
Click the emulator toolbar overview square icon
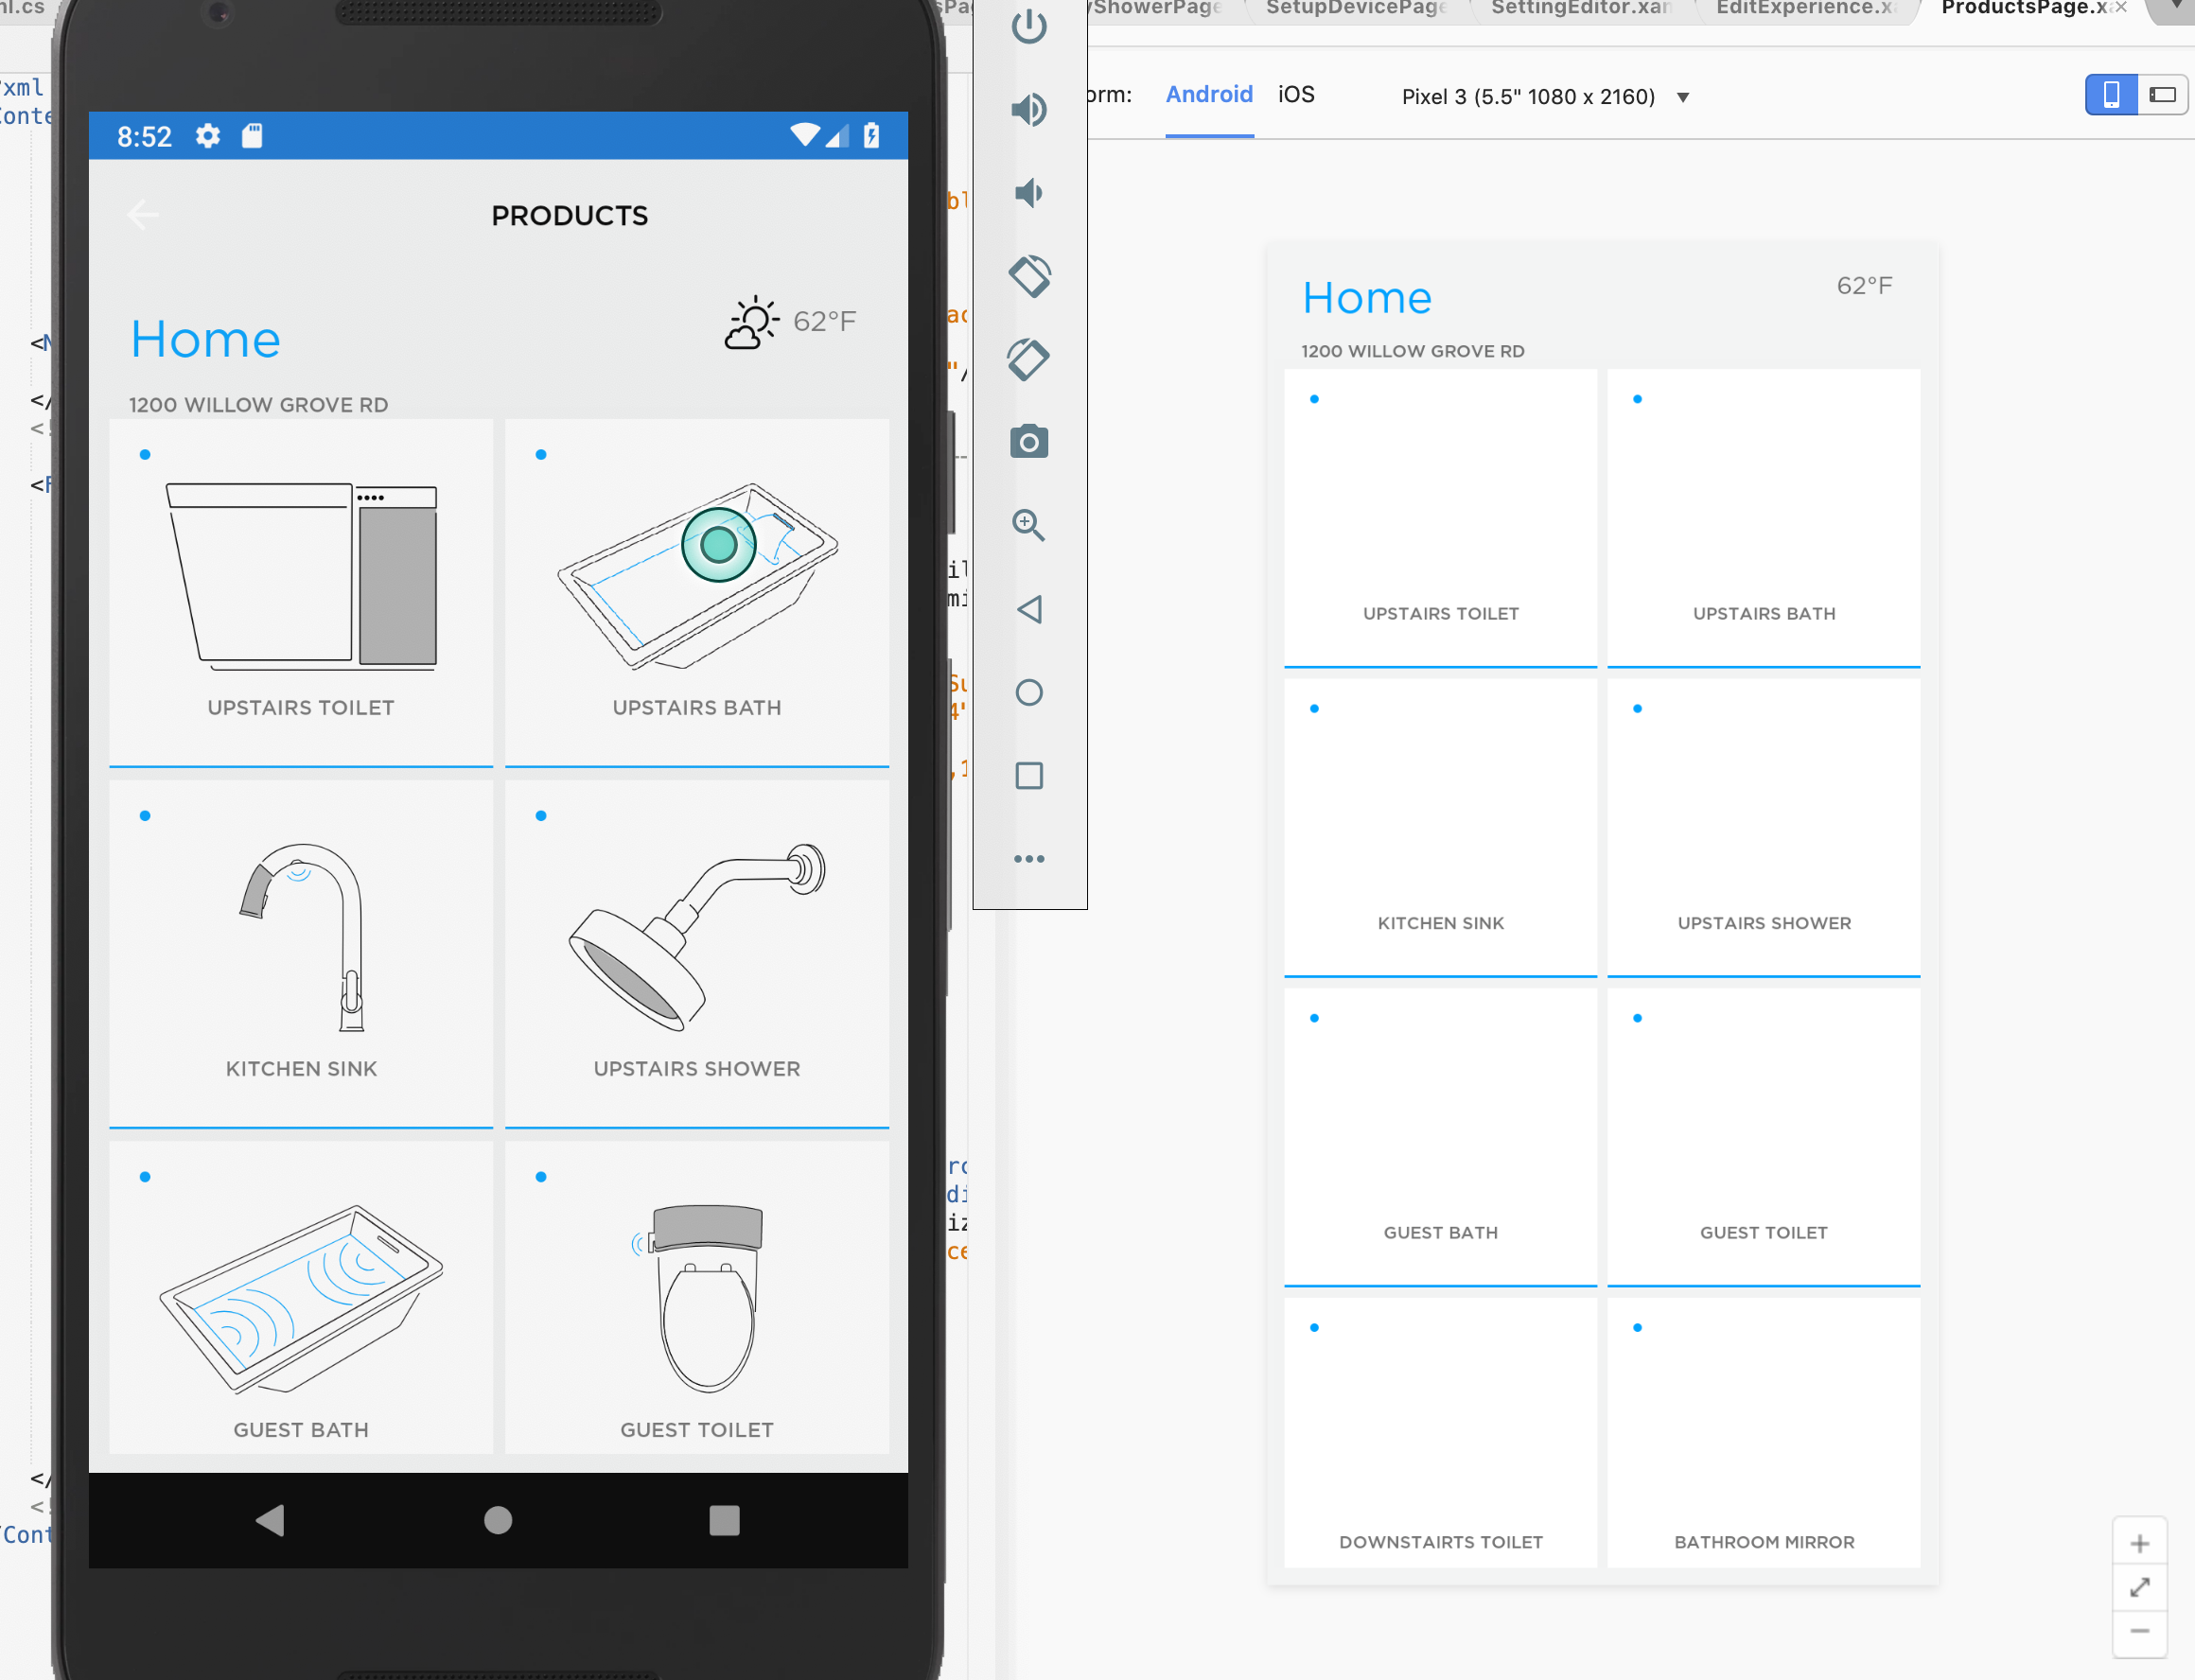[1029, 776]
